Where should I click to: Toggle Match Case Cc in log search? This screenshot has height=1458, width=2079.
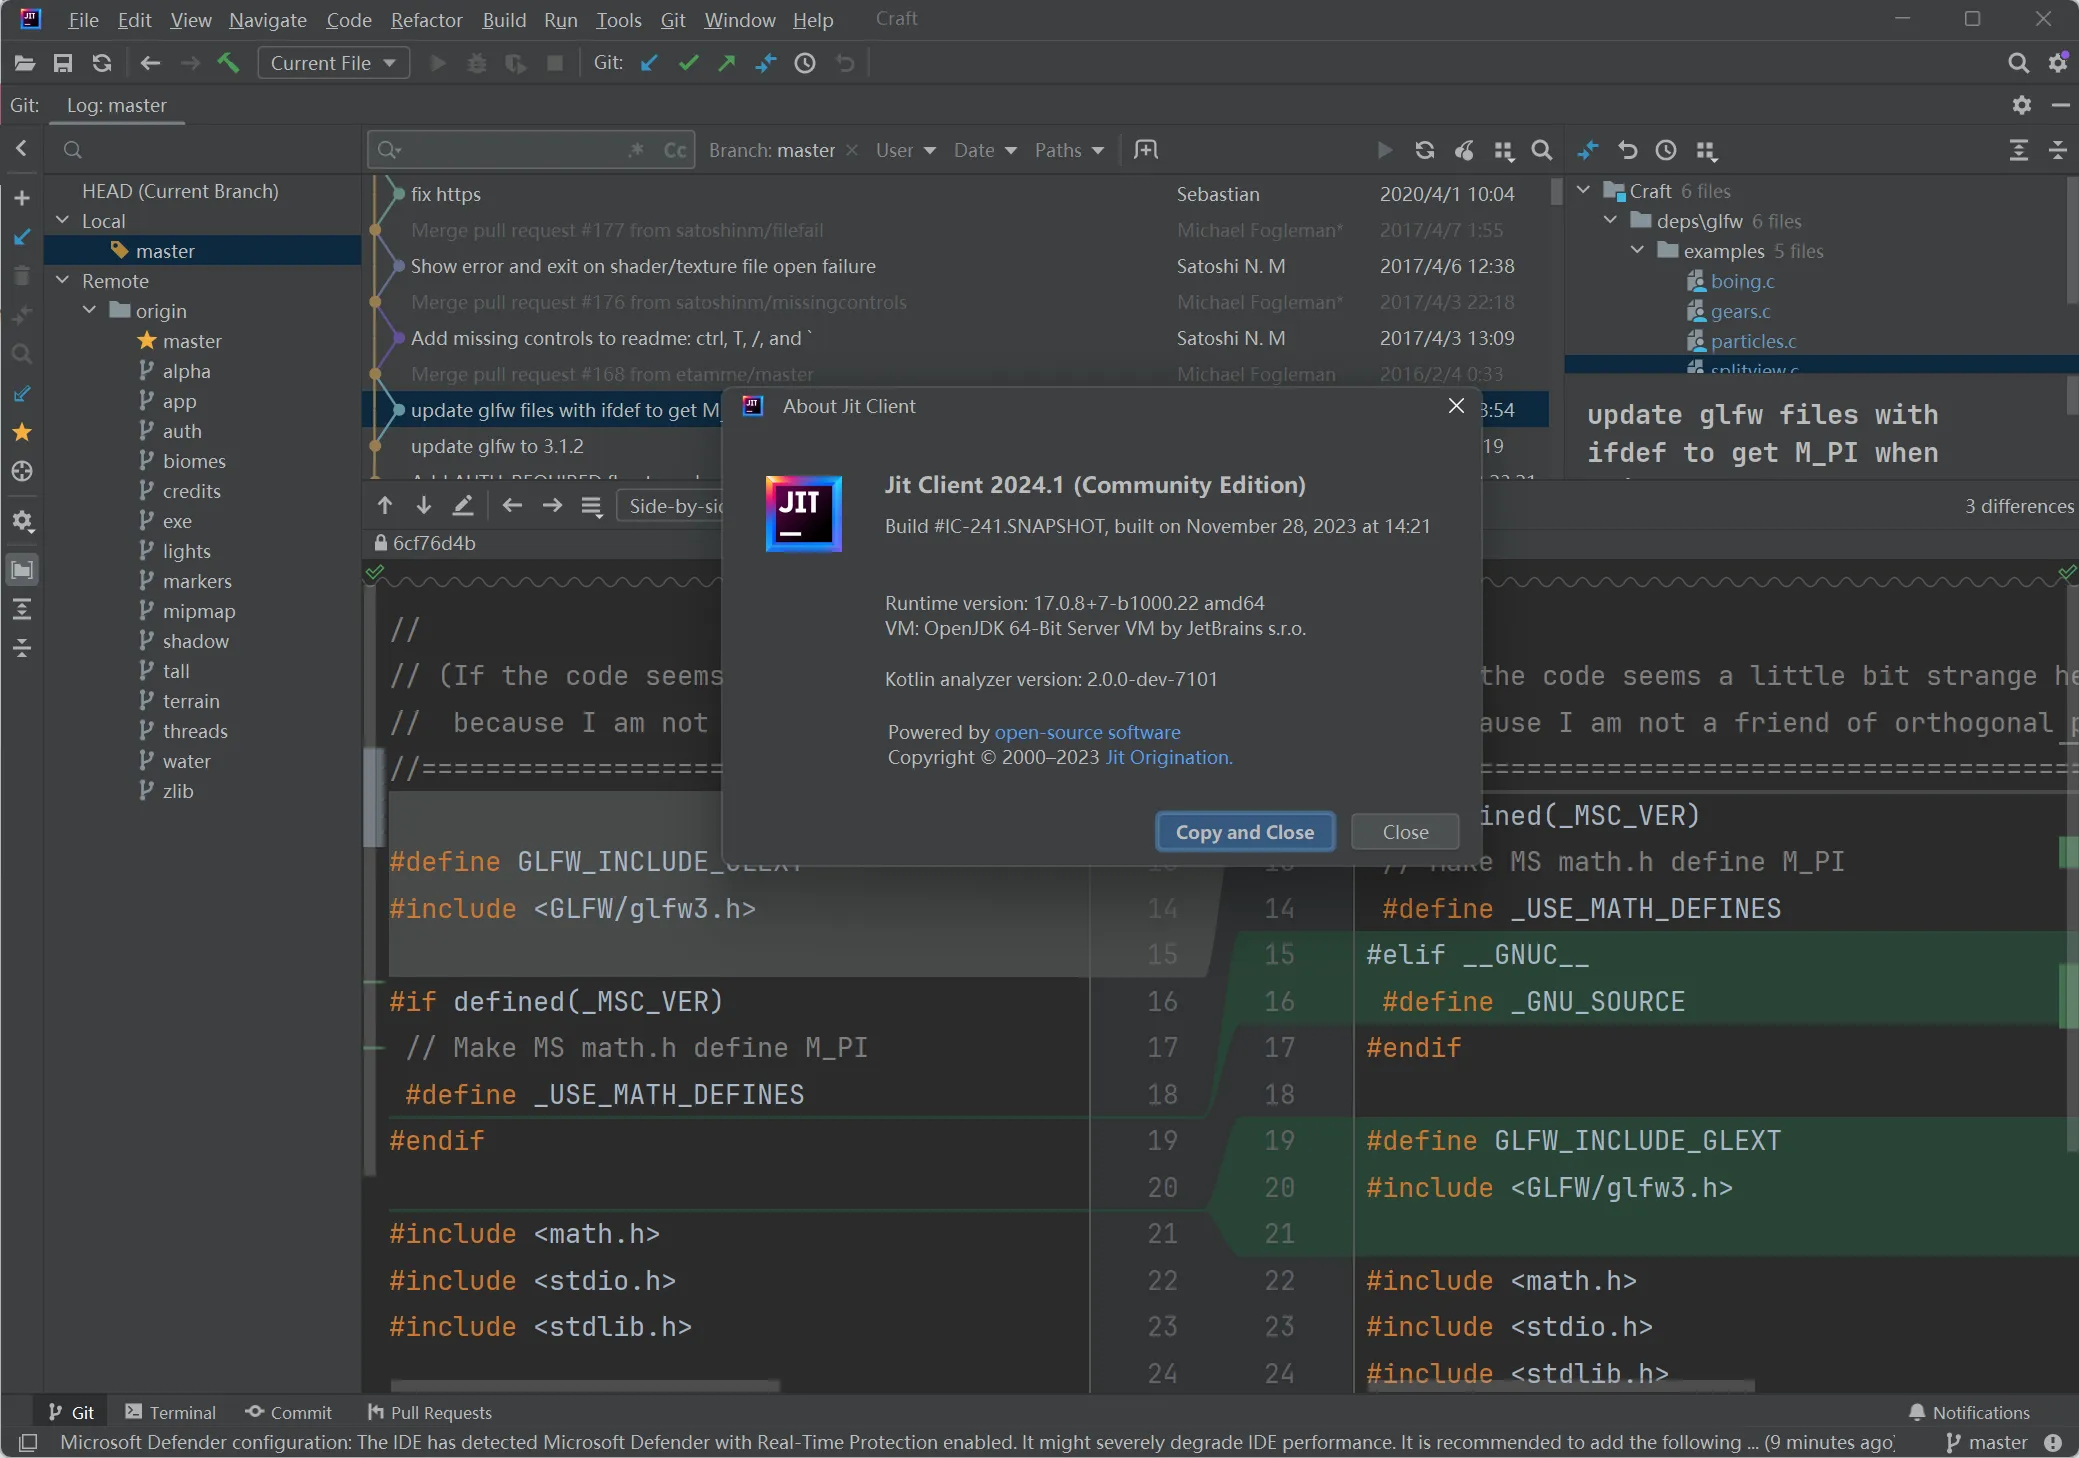pyautogui.click(x=675, y=150)
